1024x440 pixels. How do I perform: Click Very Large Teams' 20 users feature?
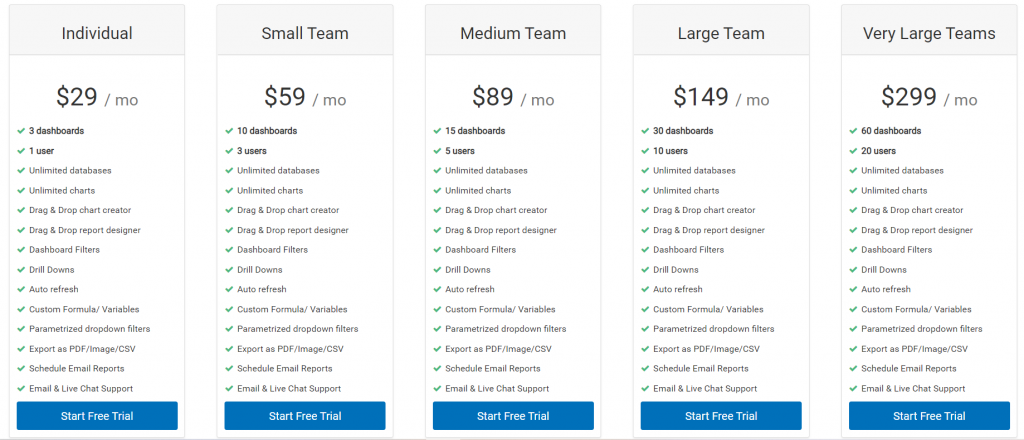[x=881, y=151]
